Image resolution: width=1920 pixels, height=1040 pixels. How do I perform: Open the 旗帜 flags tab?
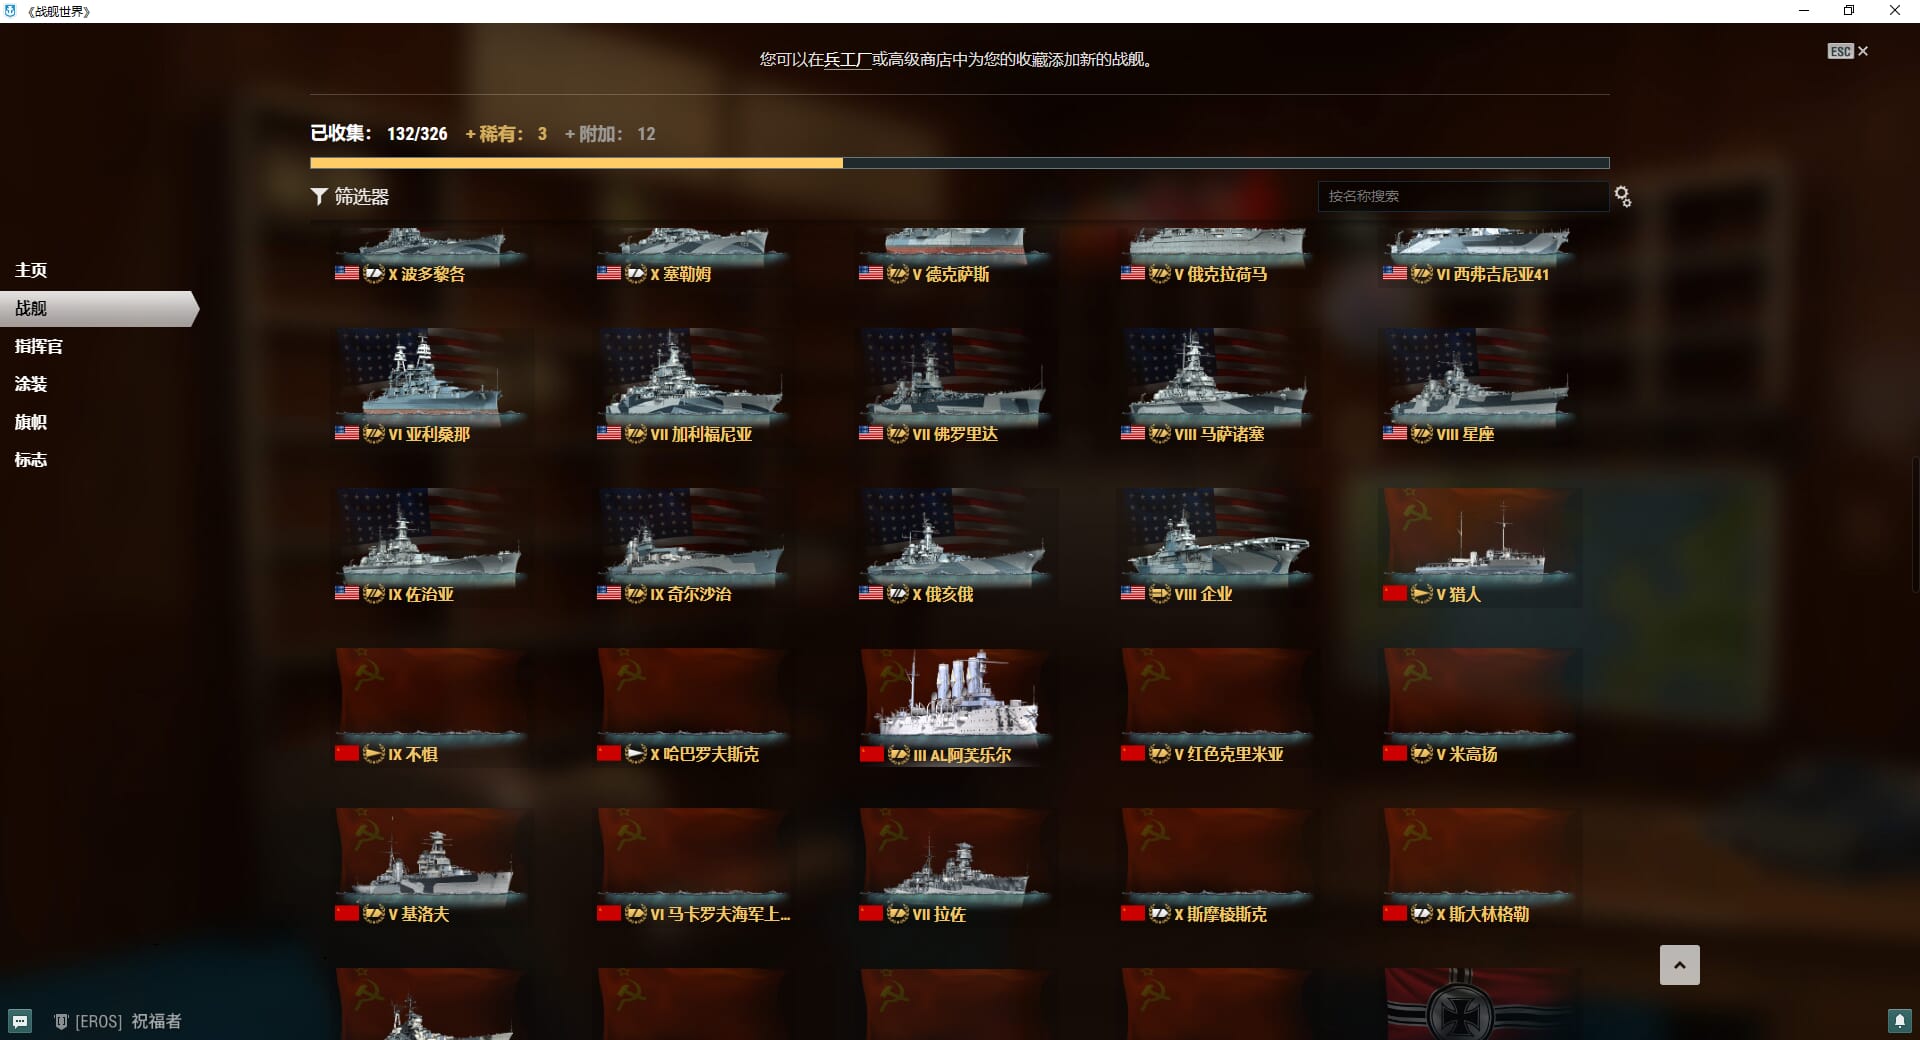click(x=31, y=422)
